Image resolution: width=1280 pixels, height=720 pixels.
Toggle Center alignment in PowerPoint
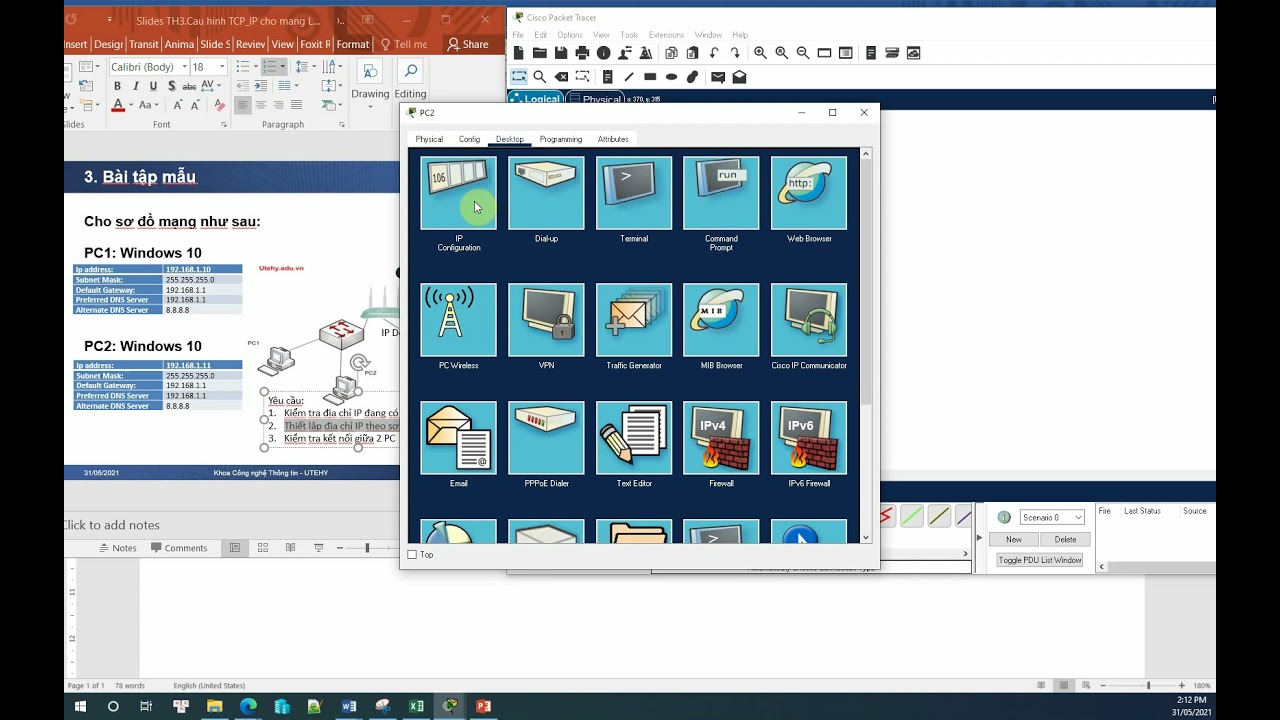pos(260,105)
